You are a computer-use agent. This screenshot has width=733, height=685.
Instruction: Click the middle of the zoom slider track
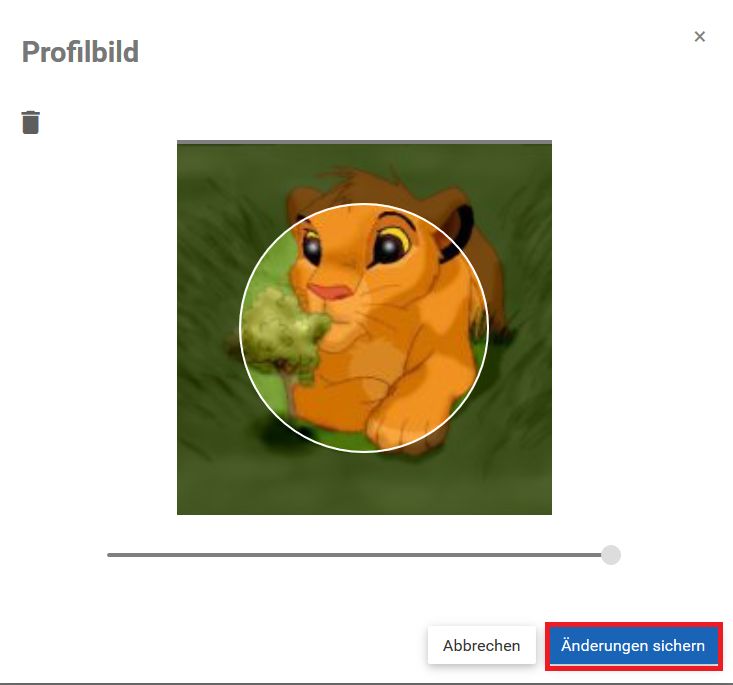coord(359,555)
